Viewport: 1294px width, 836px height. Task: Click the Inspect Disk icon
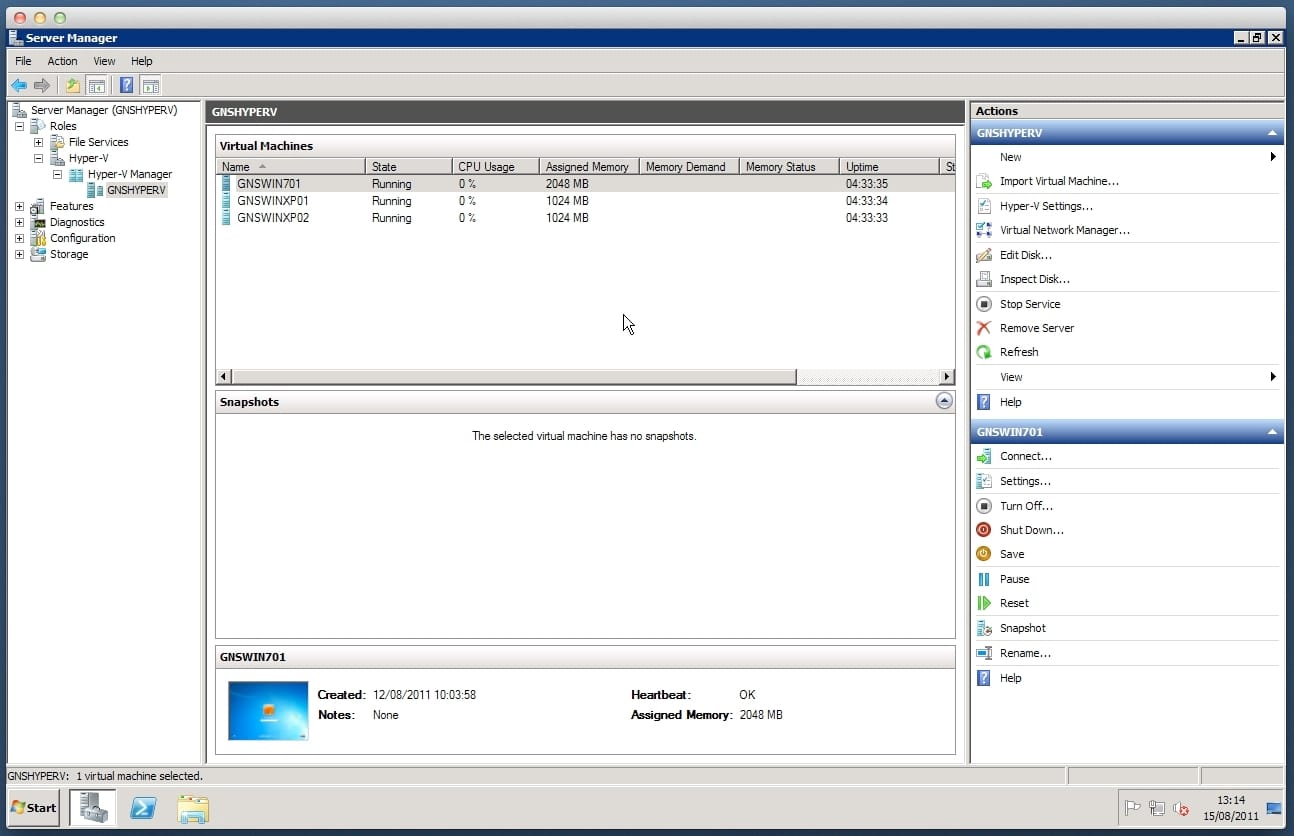(983, 279)
